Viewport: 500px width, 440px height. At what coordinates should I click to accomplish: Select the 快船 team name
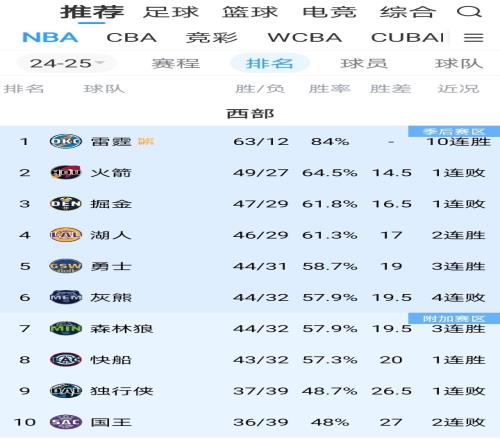click(x=111, y=360)
